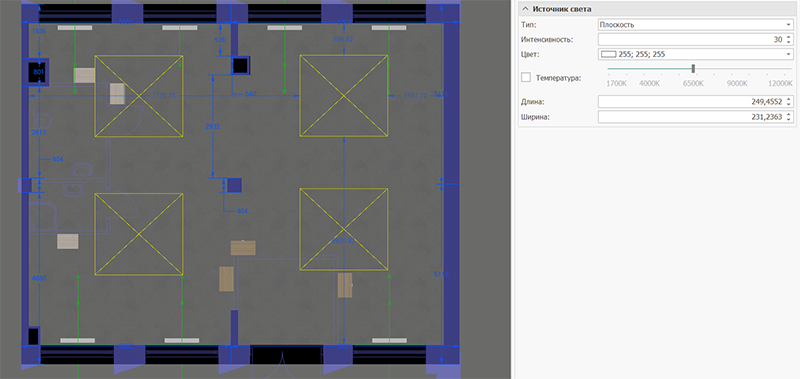Image resolution: width=800 pixels, height=379 pixels.
Task: Click the 6500K temperature label
Action: point(693,83)
